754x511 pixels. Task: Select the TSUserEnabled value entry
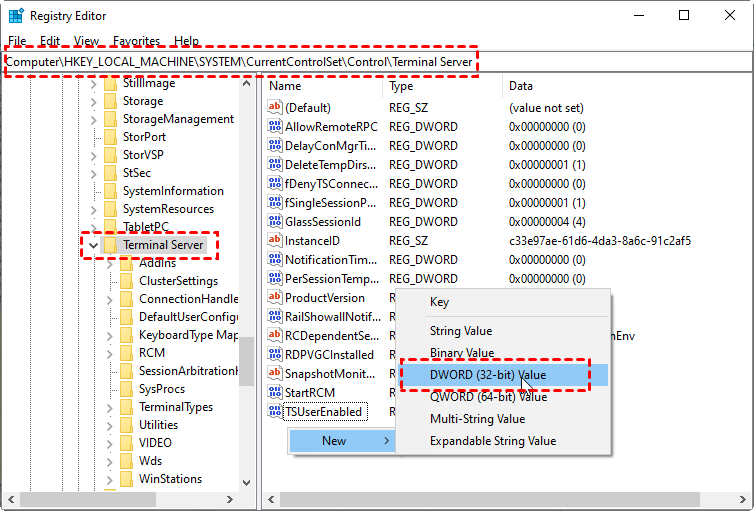[323, 412]
